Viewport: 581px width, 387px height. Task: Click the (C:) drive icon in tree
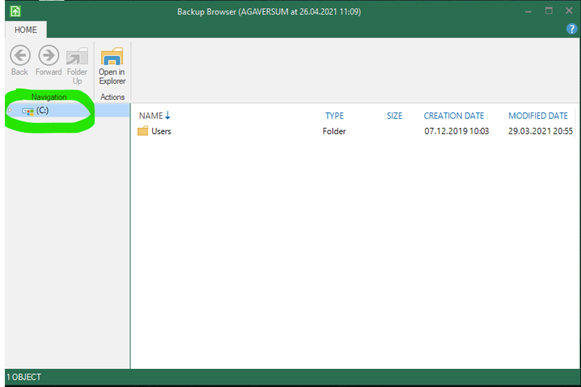coord(28,111)
